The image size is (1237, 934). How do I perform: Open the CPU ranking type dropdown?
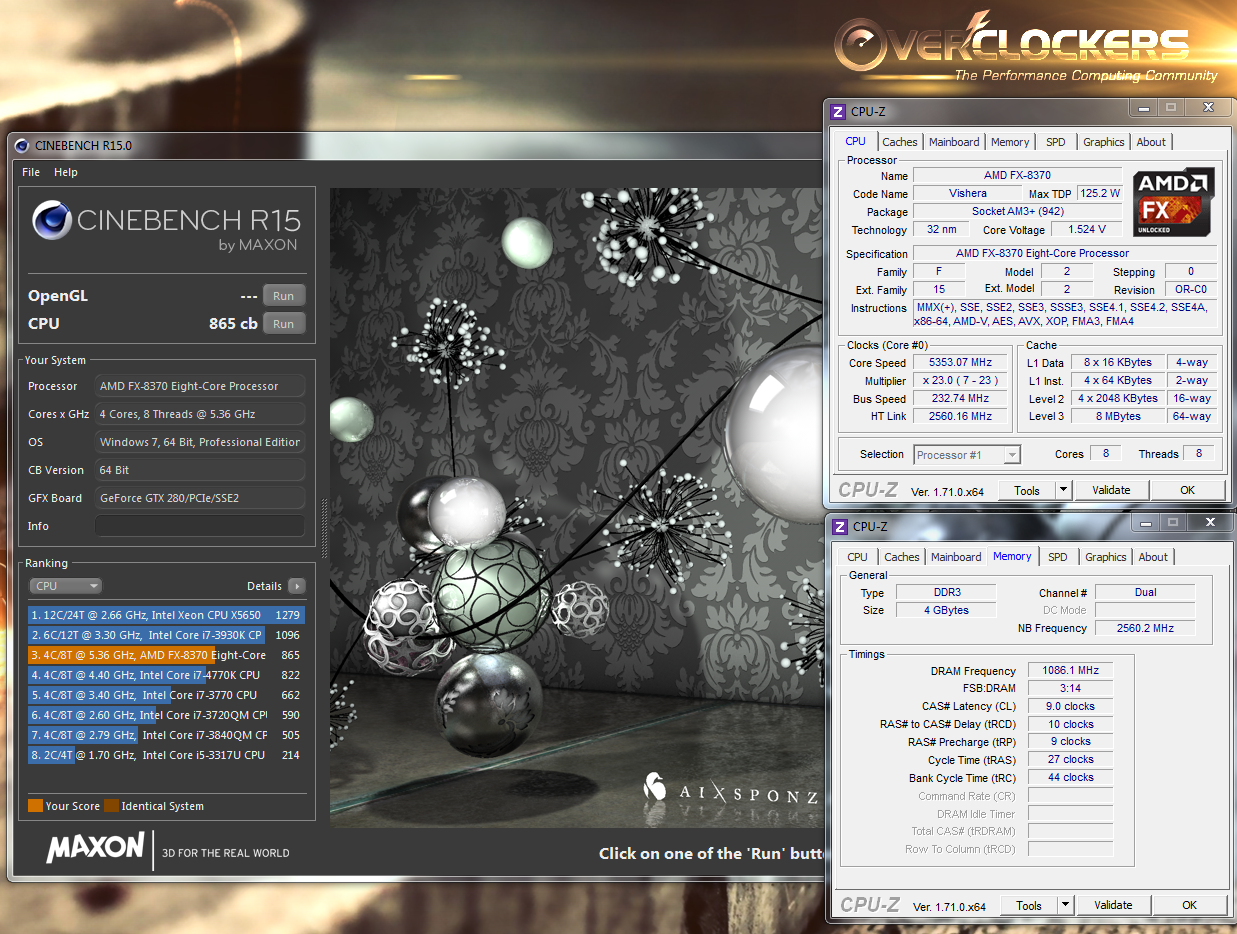66,586
